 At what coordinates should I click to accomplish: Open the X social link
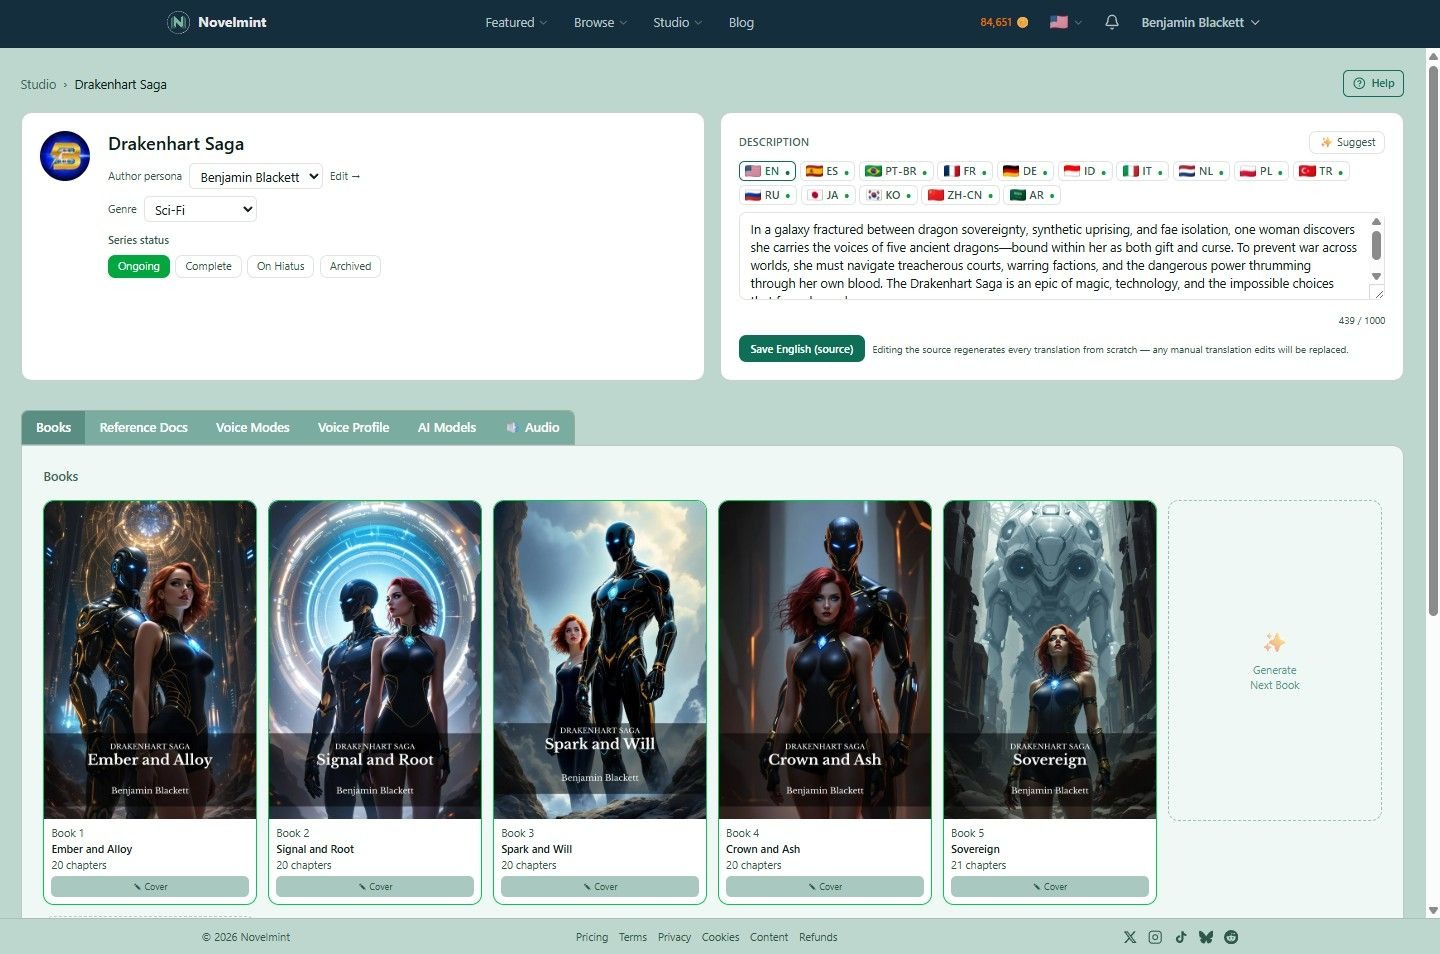click(1130, 937)
